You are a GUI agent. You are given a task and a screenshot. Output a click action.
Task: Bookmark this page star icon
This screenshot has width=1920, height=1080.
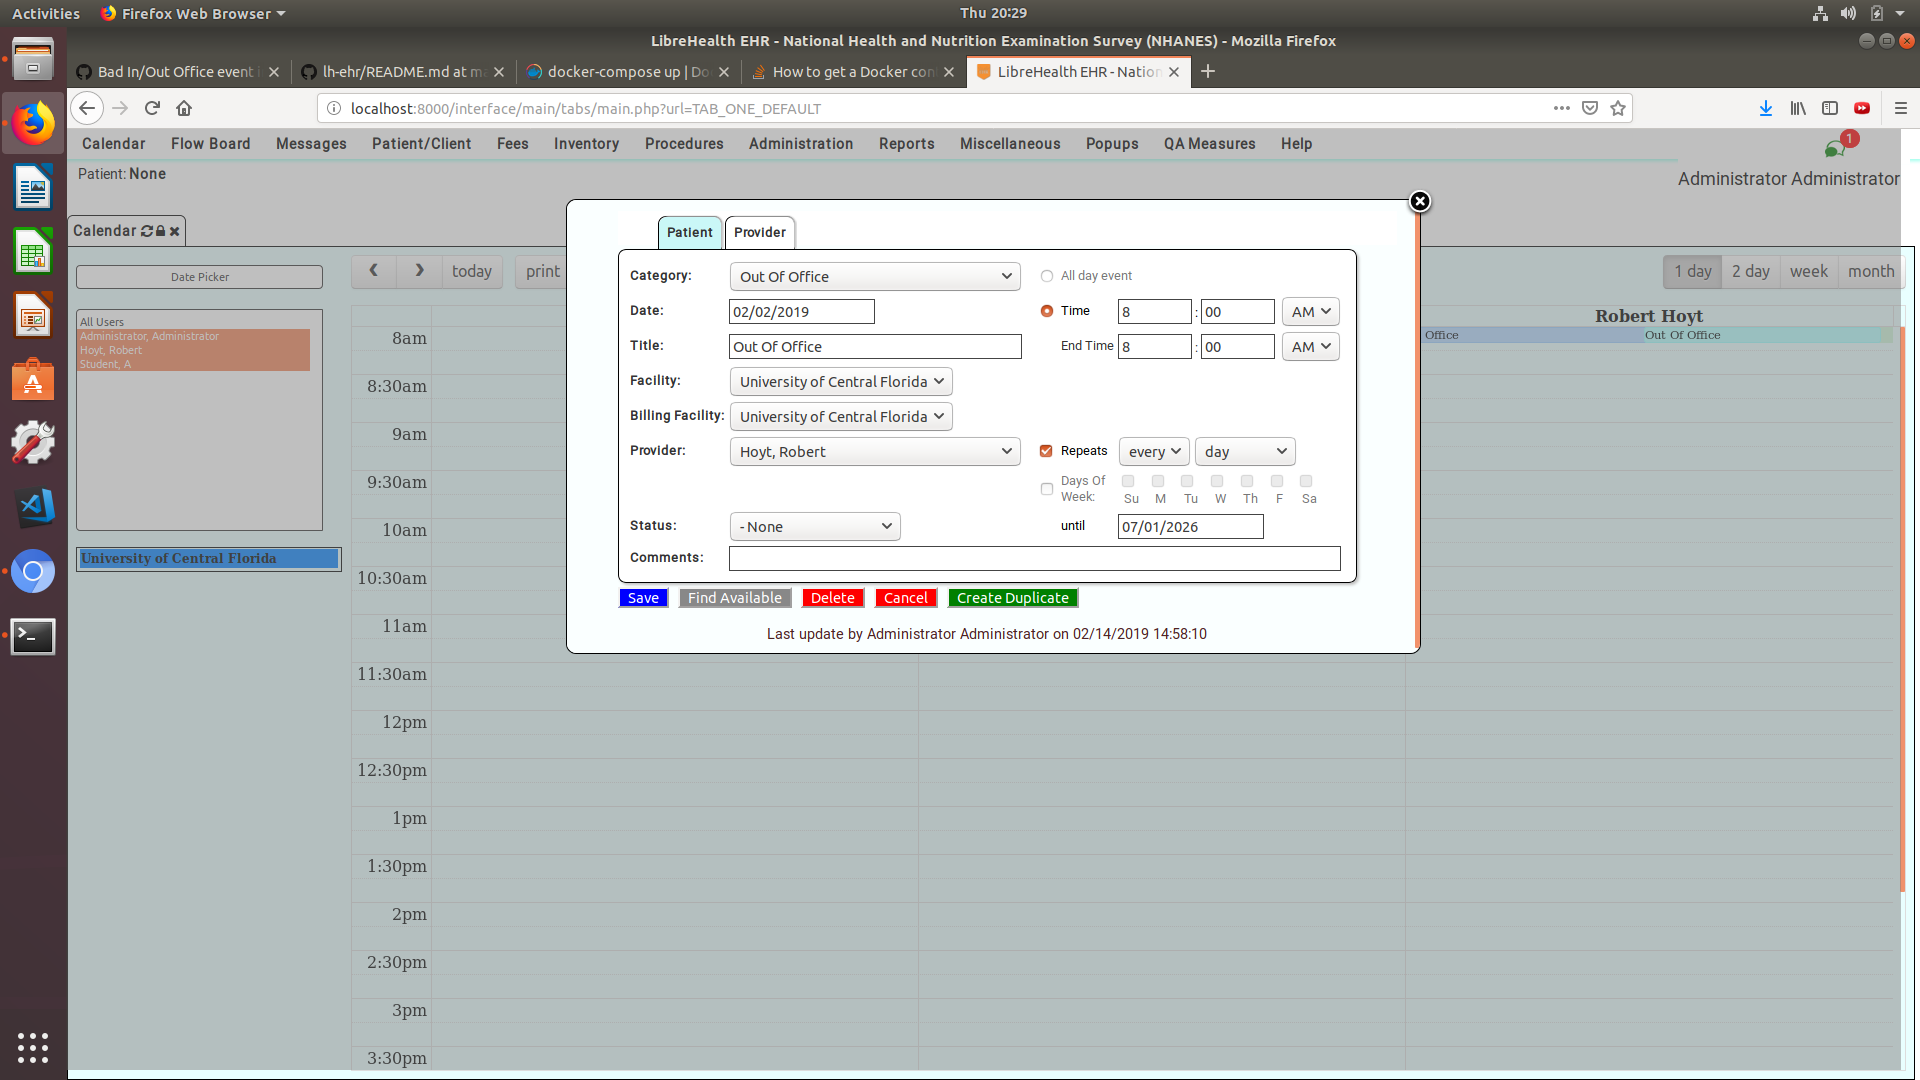[x=1618, y=108]
